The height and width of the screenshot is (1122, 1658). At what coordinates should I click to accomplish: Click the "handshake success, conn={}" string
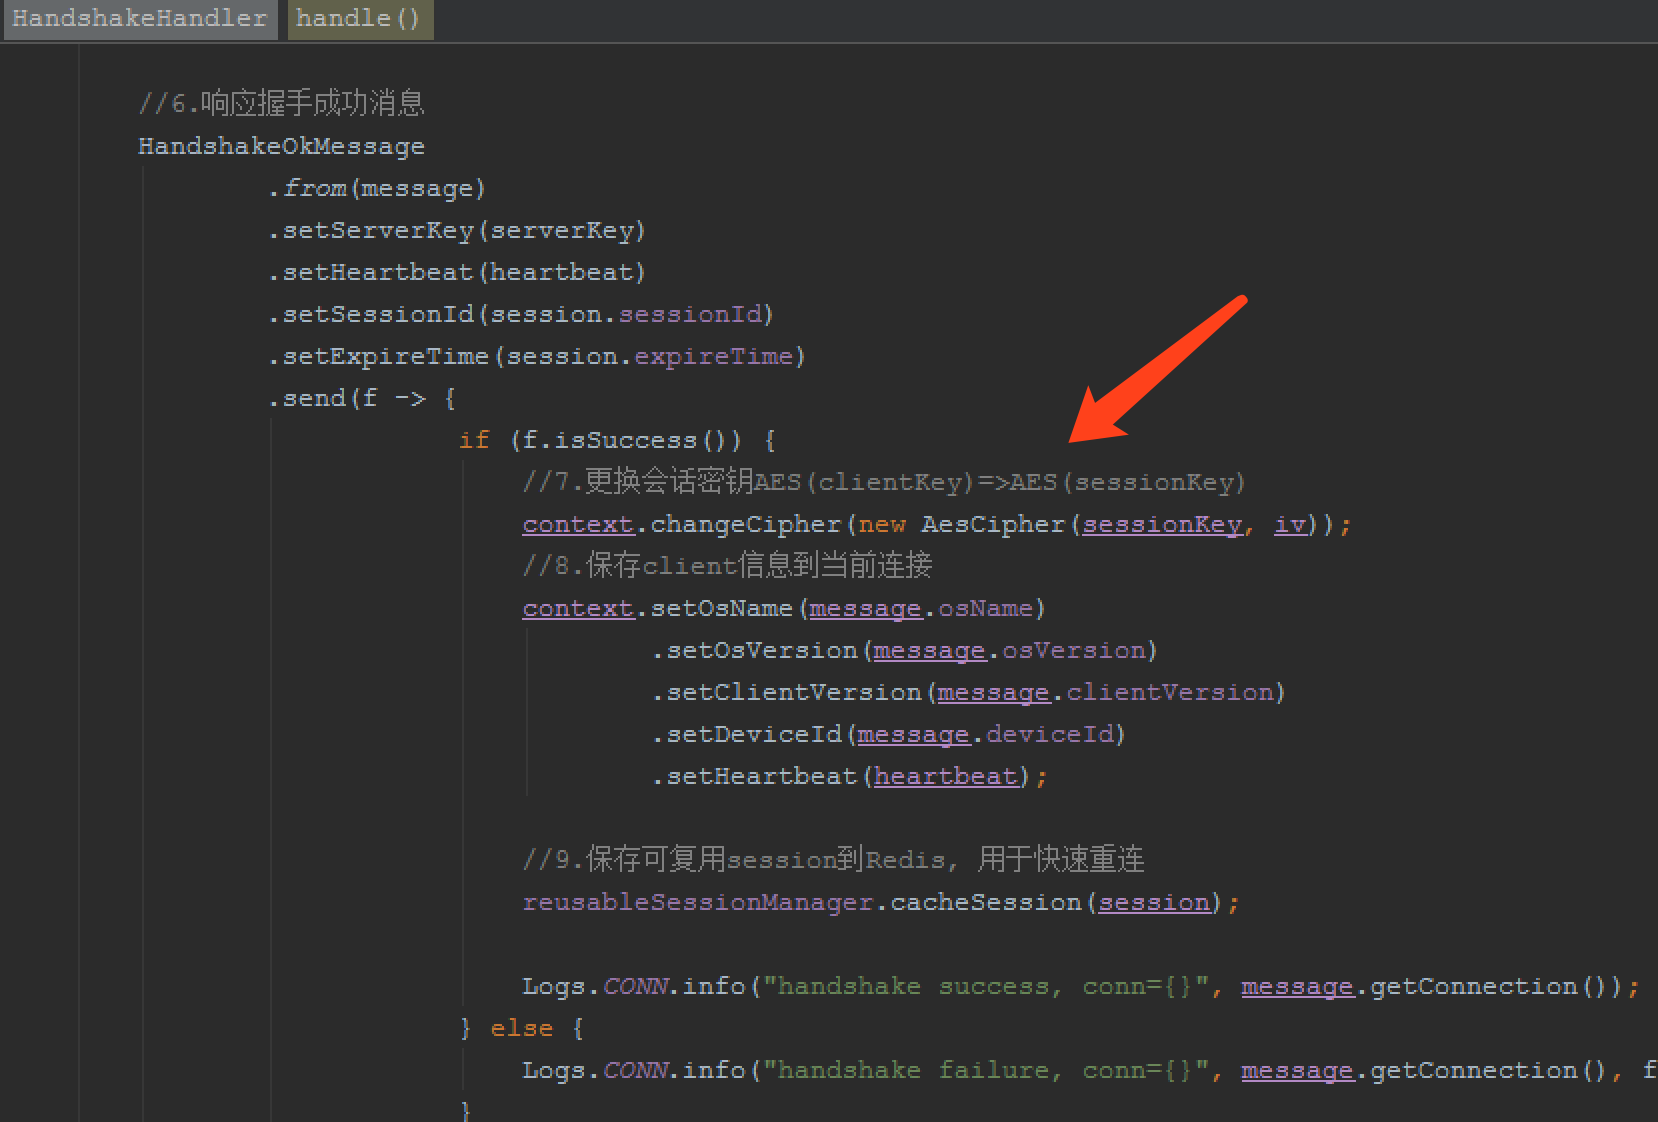tap(986, 986)
